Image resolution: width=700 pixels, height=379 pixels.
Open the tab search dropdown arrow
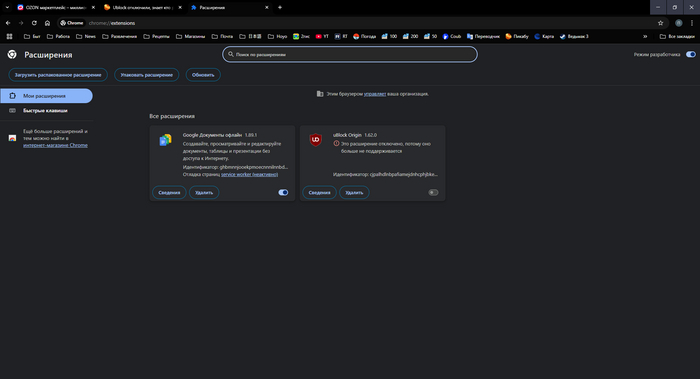[7, 7]
